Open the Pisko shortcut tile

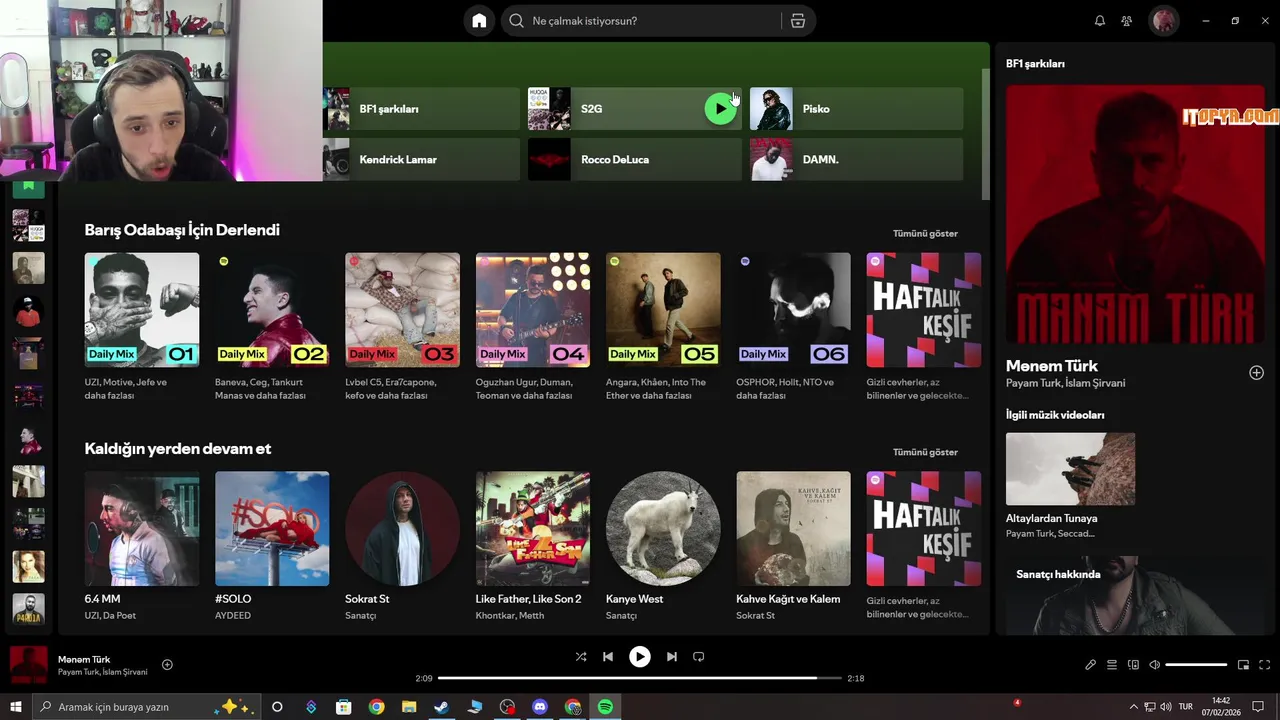coord(856,109)
